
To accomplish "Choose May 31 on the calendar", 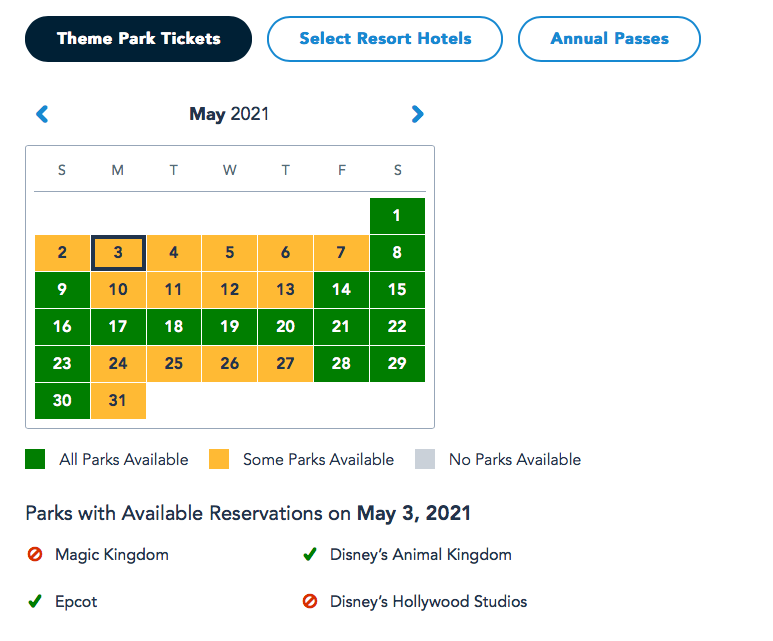I will pyautogui.click(x=118, y=401).
